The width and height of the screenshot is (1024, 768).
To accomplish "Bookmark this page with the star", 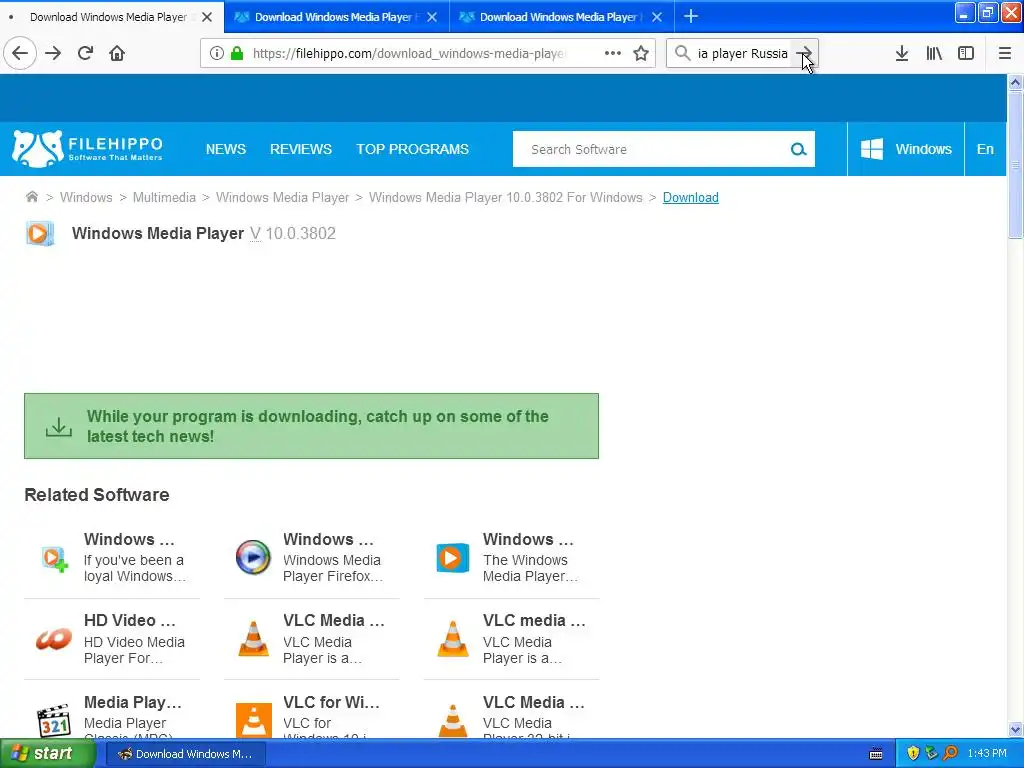I will coord(641,53).
